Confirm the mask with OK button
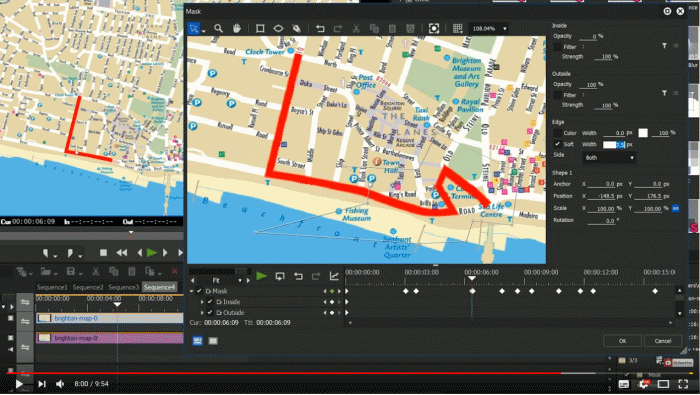700x395 pixels. pyautogui.click(x=622, y=341)
